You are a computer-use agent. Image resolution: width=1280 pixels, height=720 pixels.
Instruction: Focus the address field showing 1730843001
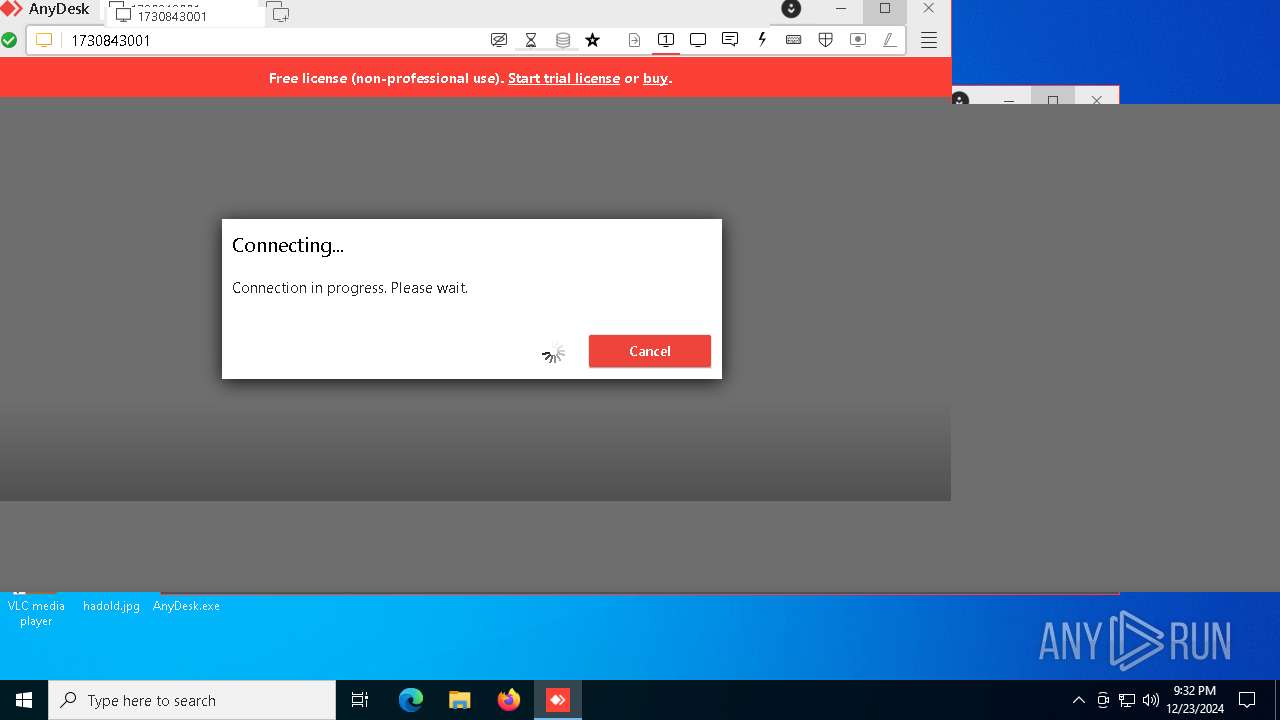coord(270,41)
